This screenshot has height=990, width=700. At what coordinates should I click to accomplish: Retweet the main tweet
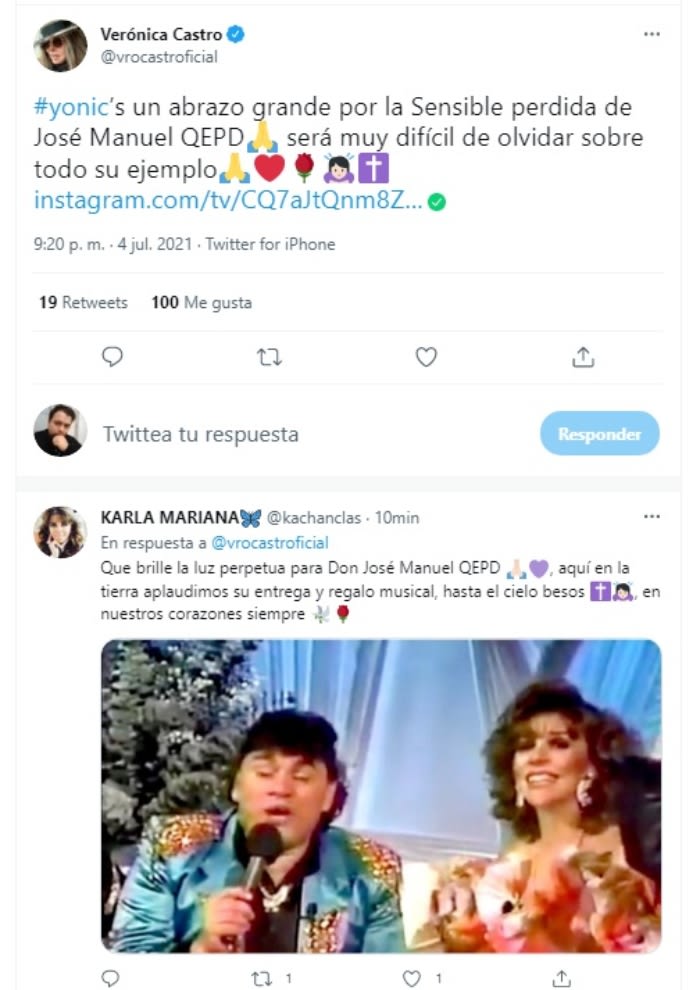click(269, 357)
